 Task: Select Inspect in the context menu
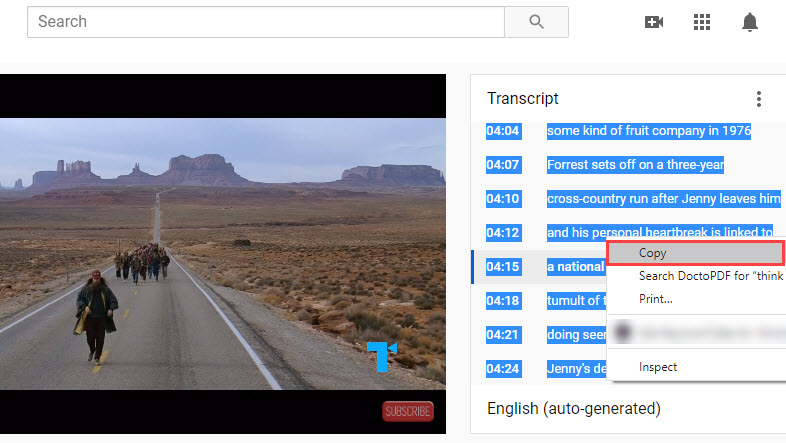pos(658,367)
